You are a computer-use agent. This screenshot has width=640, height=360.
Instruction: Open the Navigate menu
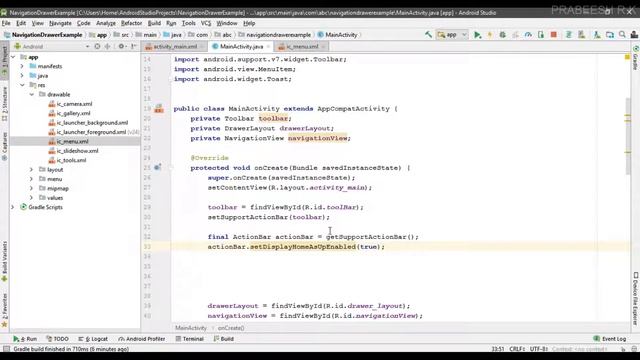[x=60, y=23]
